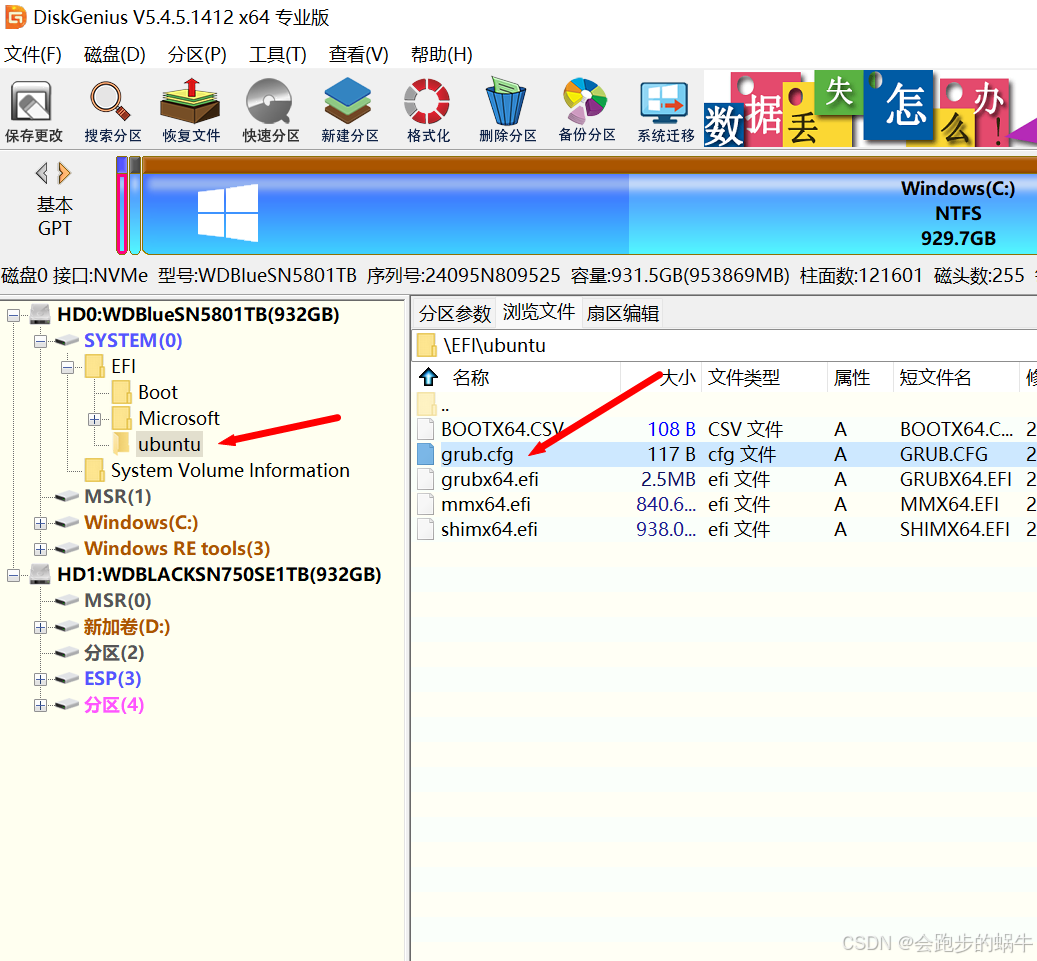
Task: Collapse the SYSTEM(0) partition node
Action: click(x=40, y=341)
